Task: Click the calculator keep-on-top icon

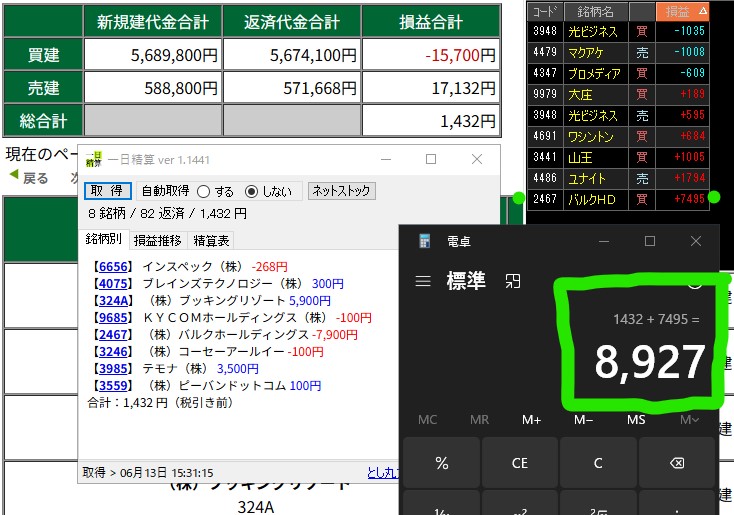Action: [513, 281]
